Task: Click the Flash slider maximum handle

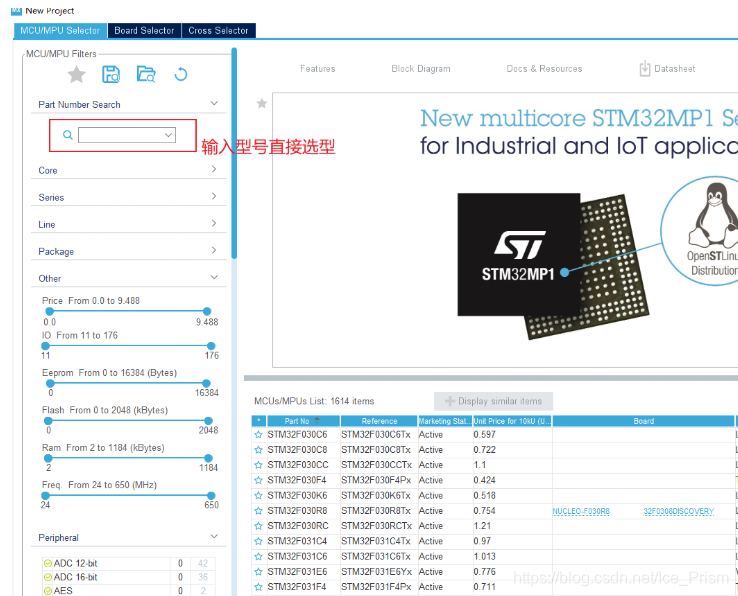Action: pos(208,421)
